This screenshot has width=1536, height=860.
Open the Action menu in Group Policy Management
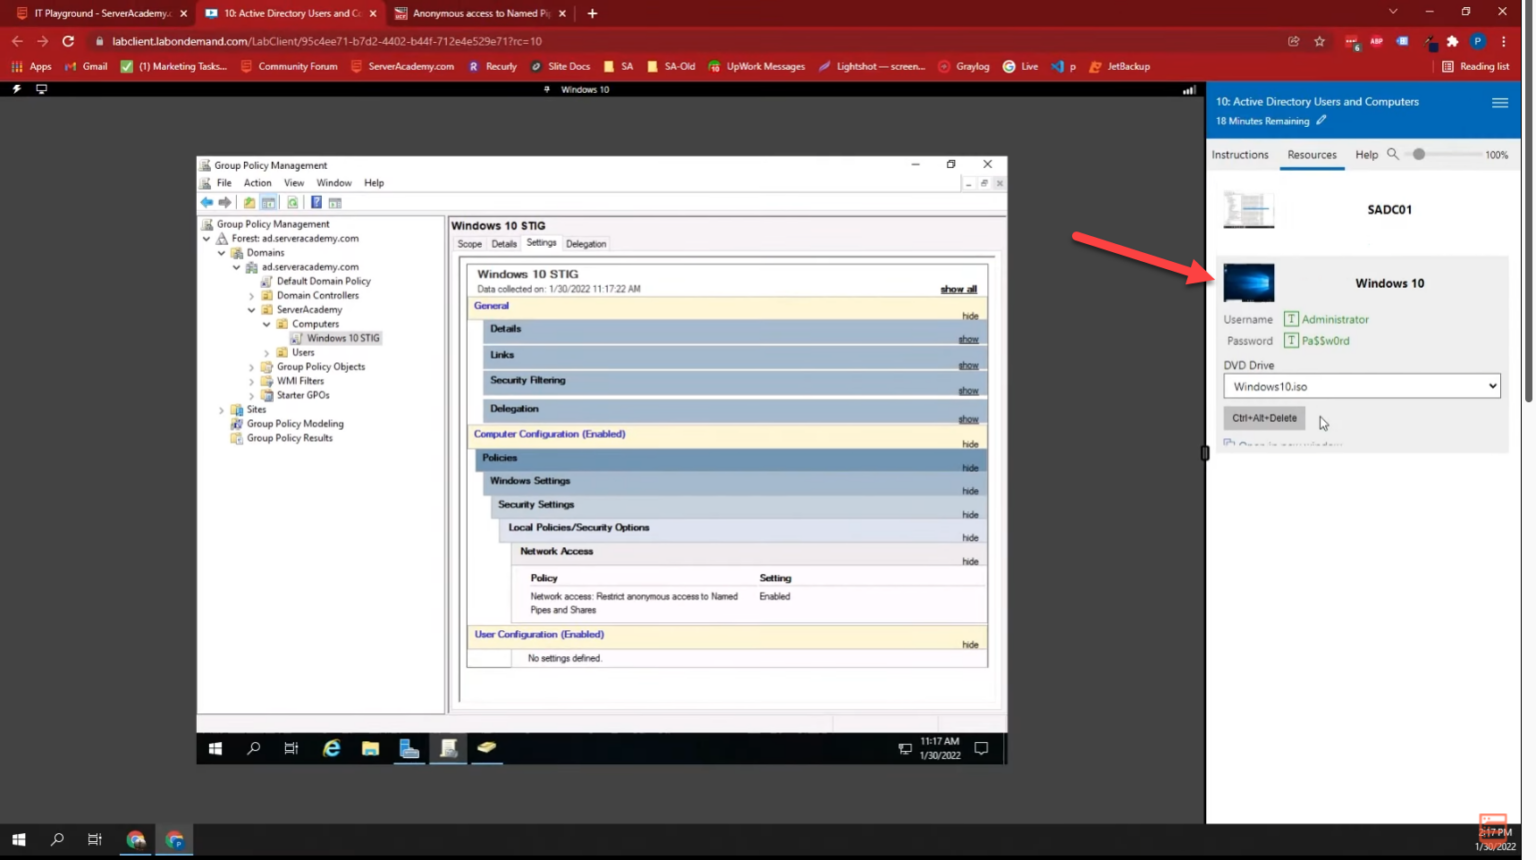[x=257, y=182]
